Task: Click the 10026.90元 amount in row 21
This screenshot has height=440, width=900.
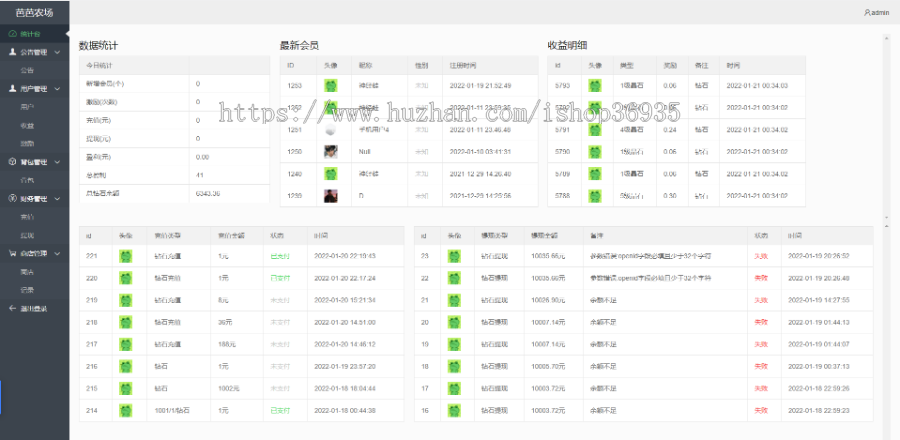Action: coord(548,300)
